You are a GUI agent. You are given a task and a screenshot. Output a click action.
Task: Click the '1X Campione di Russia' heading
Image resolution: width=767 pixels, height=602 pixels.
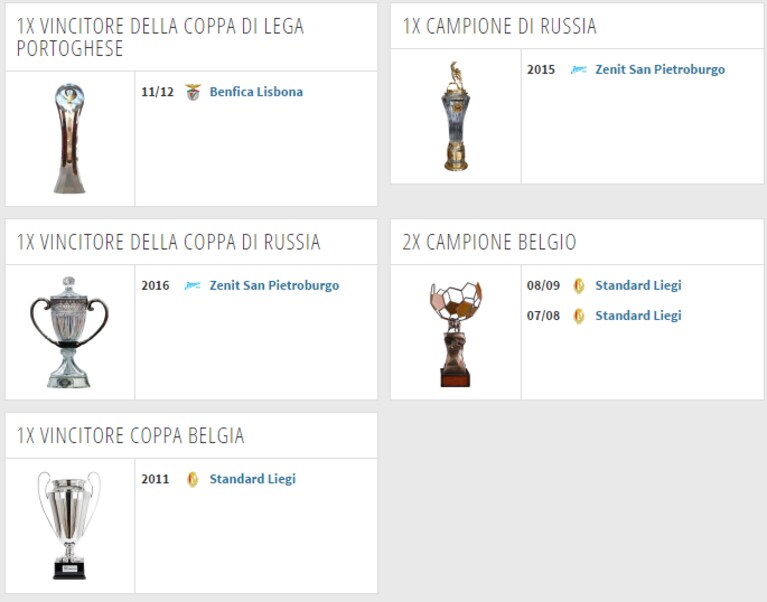[499, 26]
